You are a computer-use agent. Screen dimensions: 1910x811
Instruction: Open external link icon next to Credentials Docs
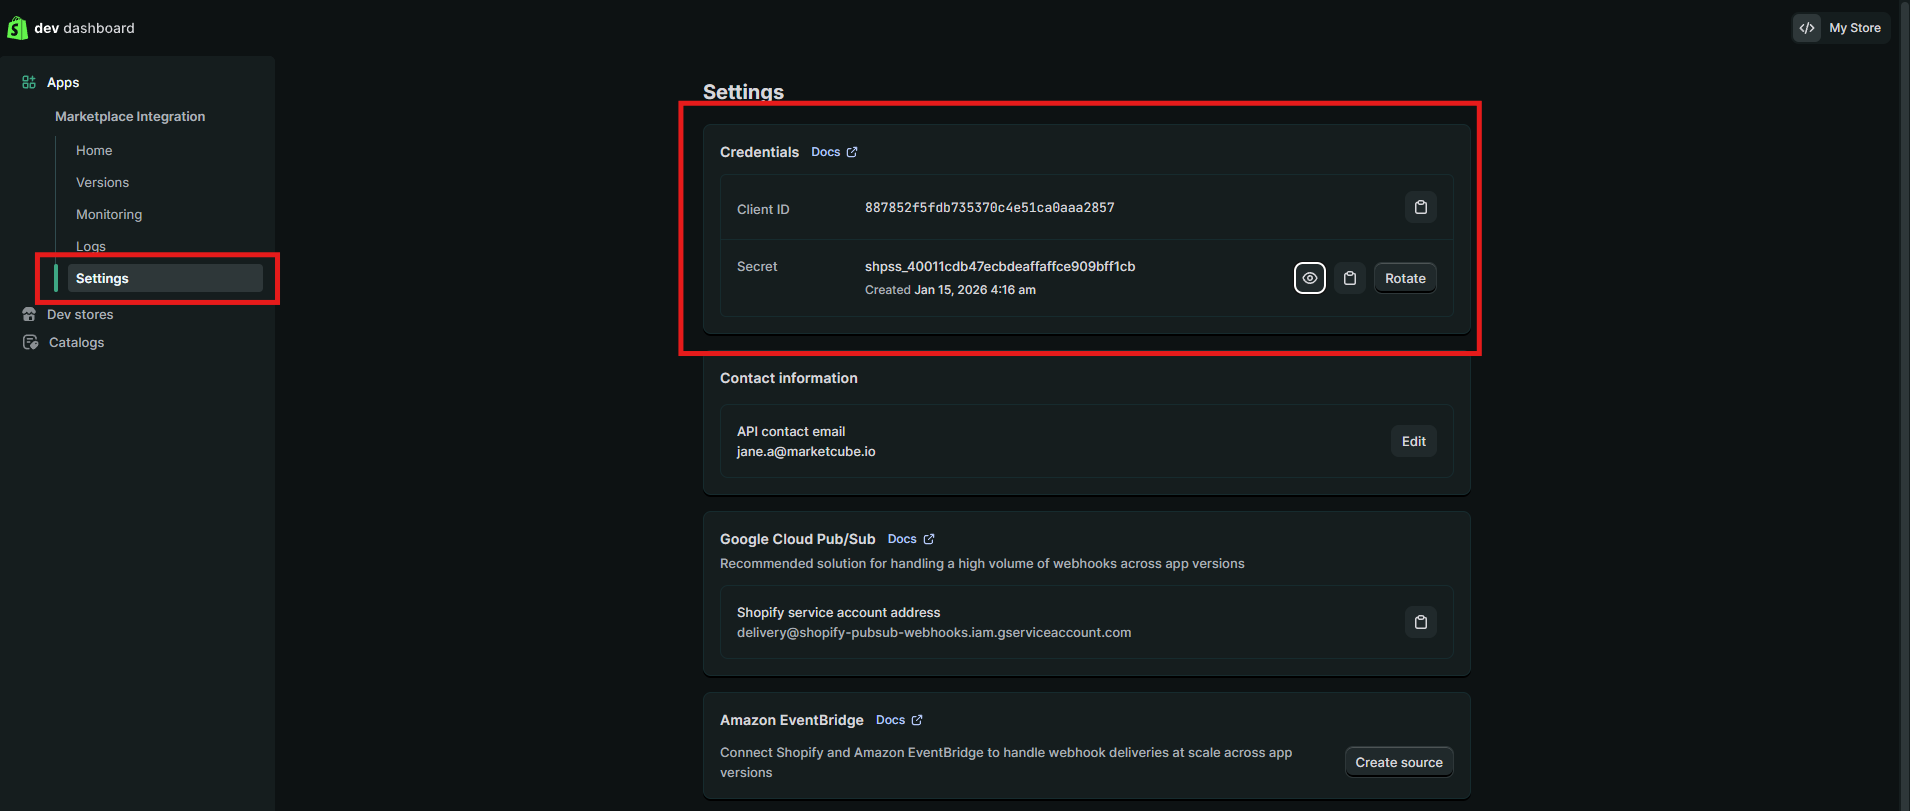852,152
